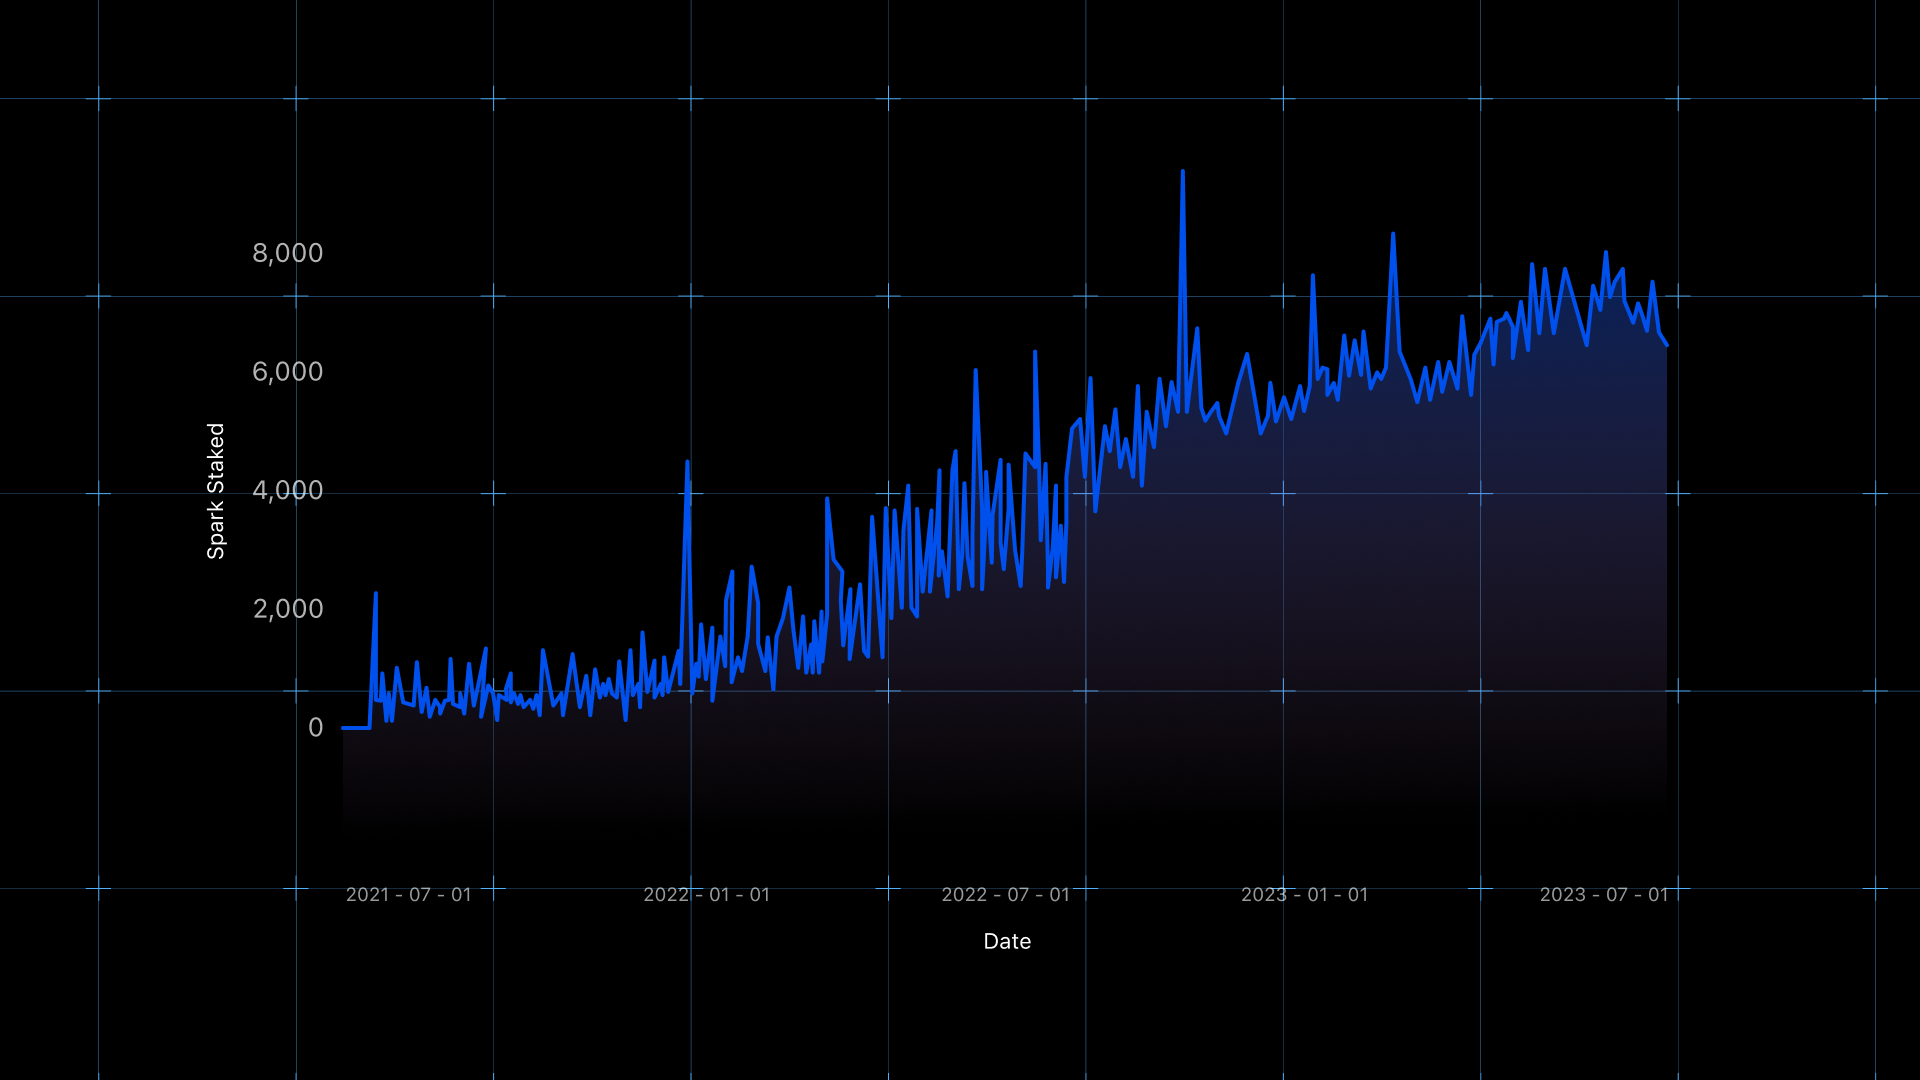Click the 2022 - 01 - 01 date label

[x=706, y=895]
